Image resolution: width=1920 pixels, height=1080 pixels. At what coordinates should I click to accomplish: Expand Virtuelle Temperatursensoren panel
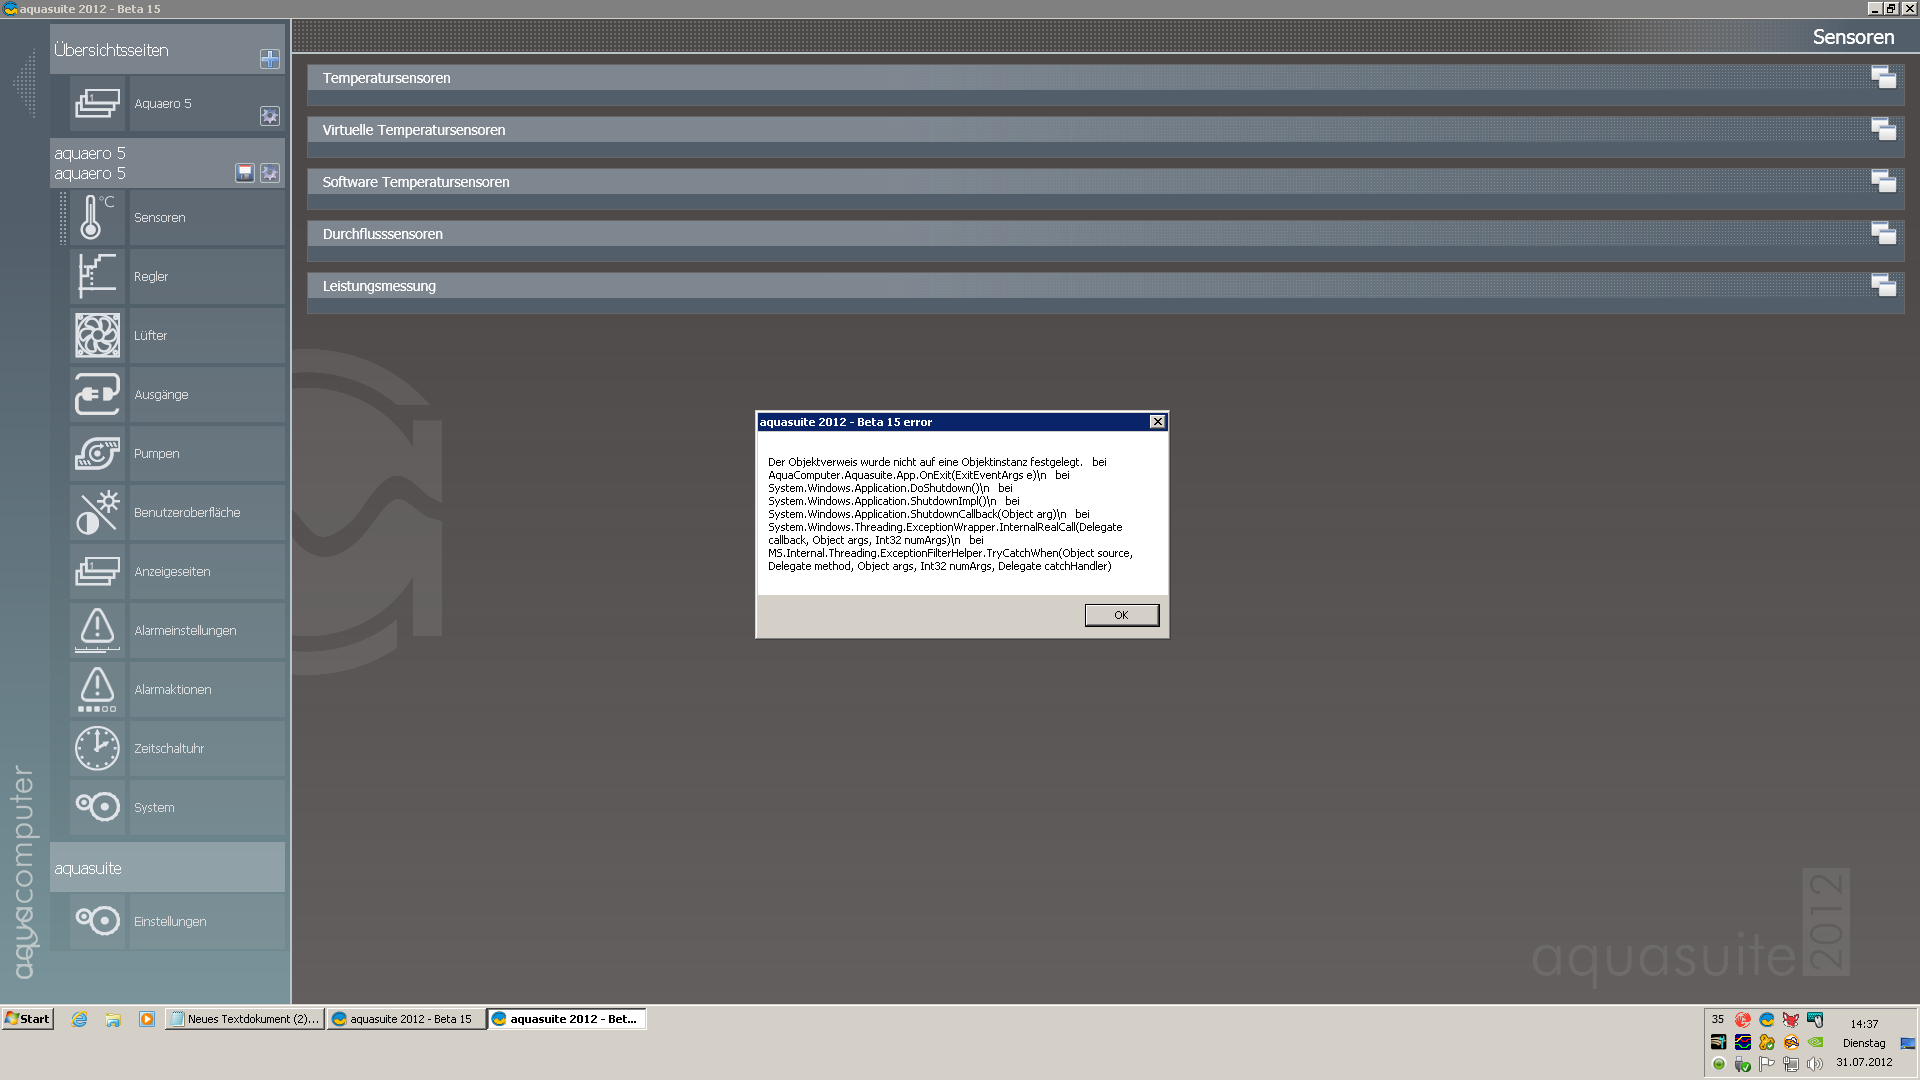pyautogui.click(x=1883, y=129)
